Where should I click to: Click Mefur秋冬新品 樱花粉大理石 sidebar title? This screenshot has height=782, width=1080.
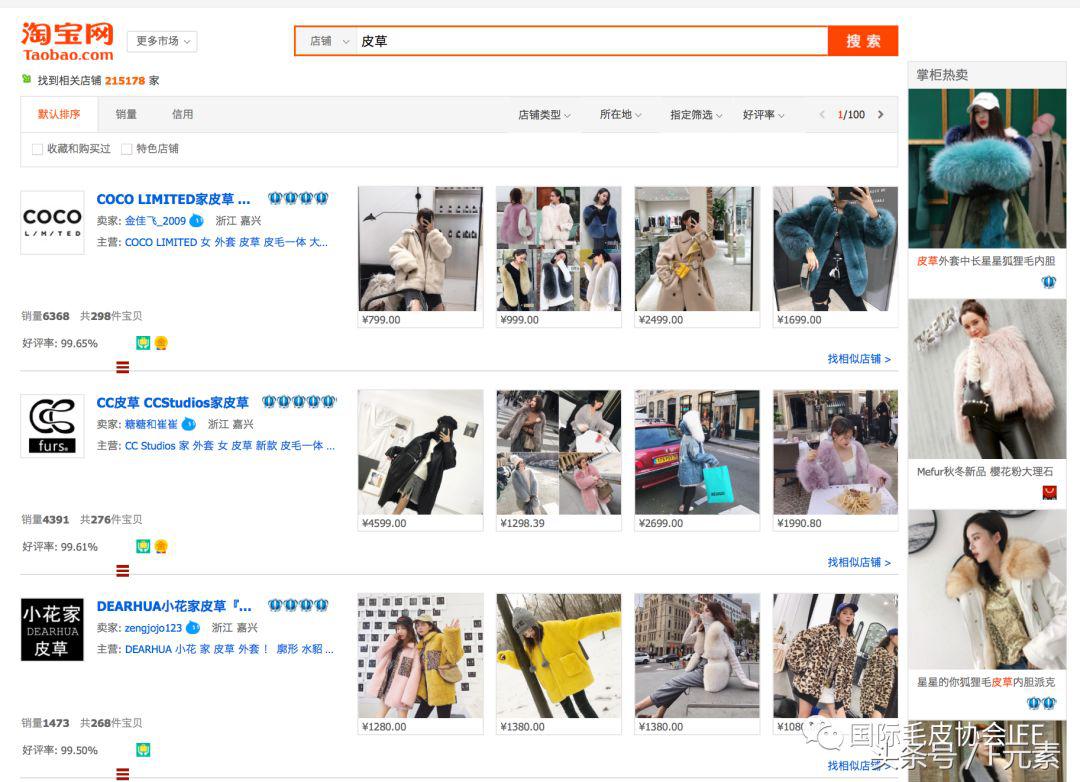point(985,472)
